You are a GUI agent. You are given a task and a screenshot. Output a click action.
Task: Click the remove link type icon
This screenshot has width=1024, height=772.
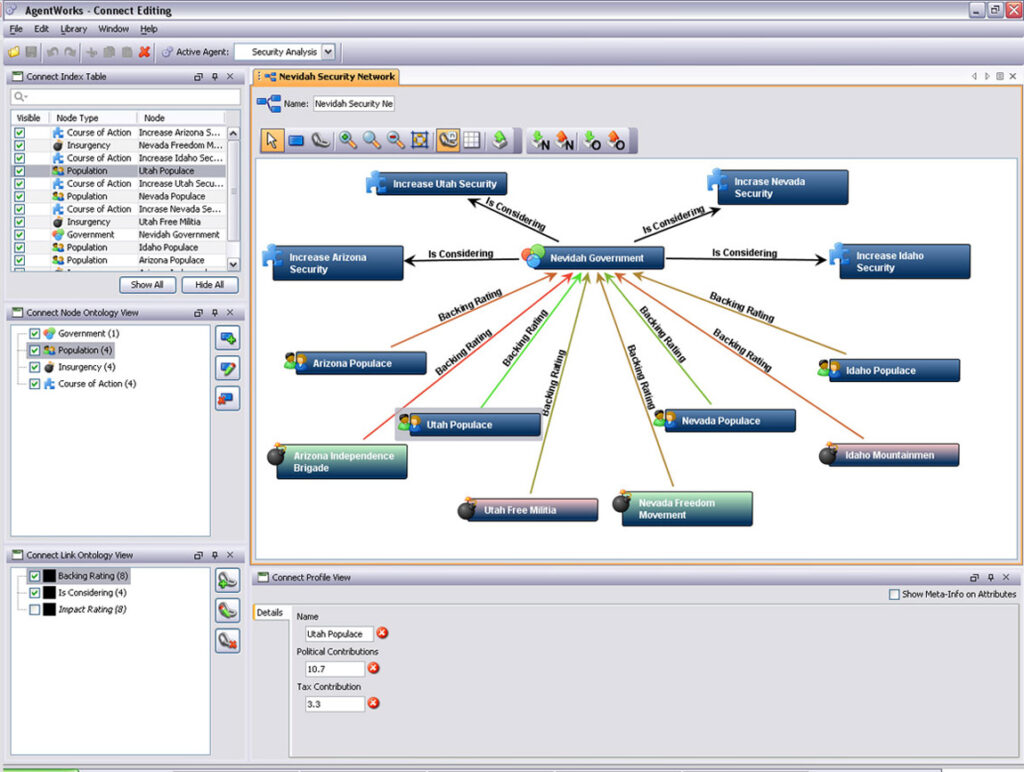227,641
